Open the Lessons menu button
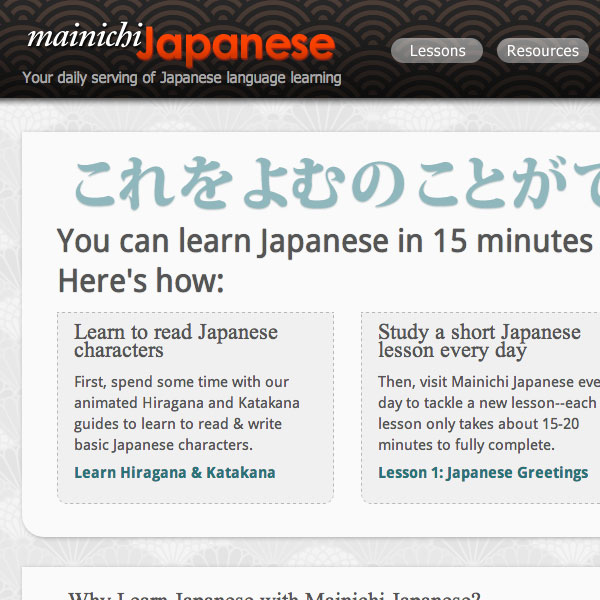 [437, 51]
